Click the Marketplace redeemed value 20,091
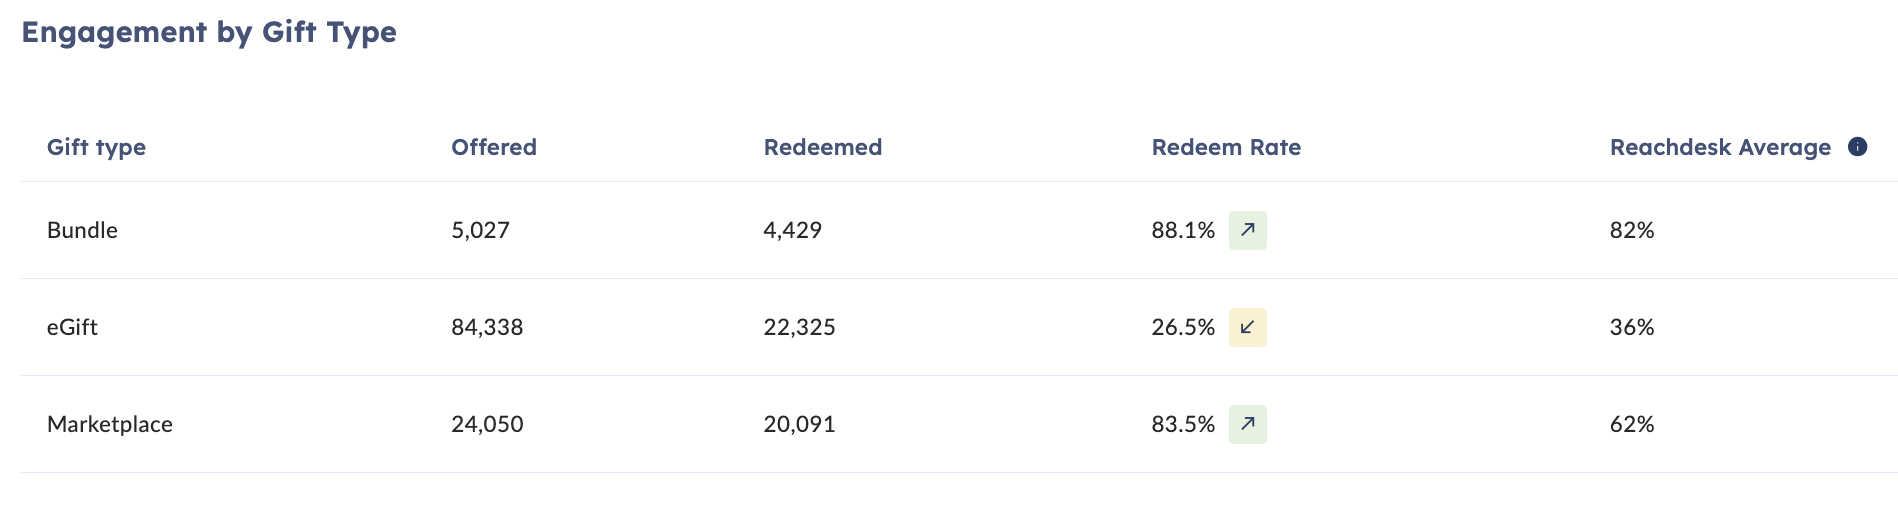This screenshot has height=510, width=1898. (x=799, y=424)
